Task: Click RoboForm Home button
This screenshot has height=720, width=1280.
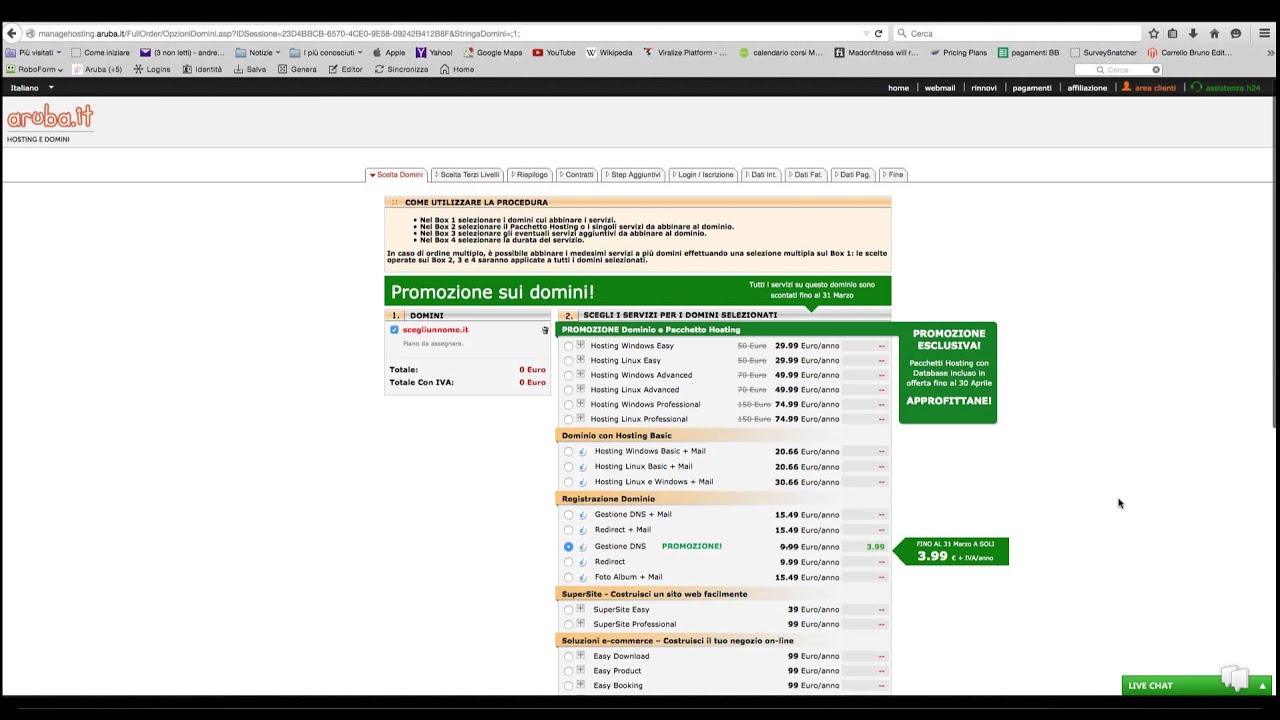Action: pyautogui.click(x=457, y=69)
